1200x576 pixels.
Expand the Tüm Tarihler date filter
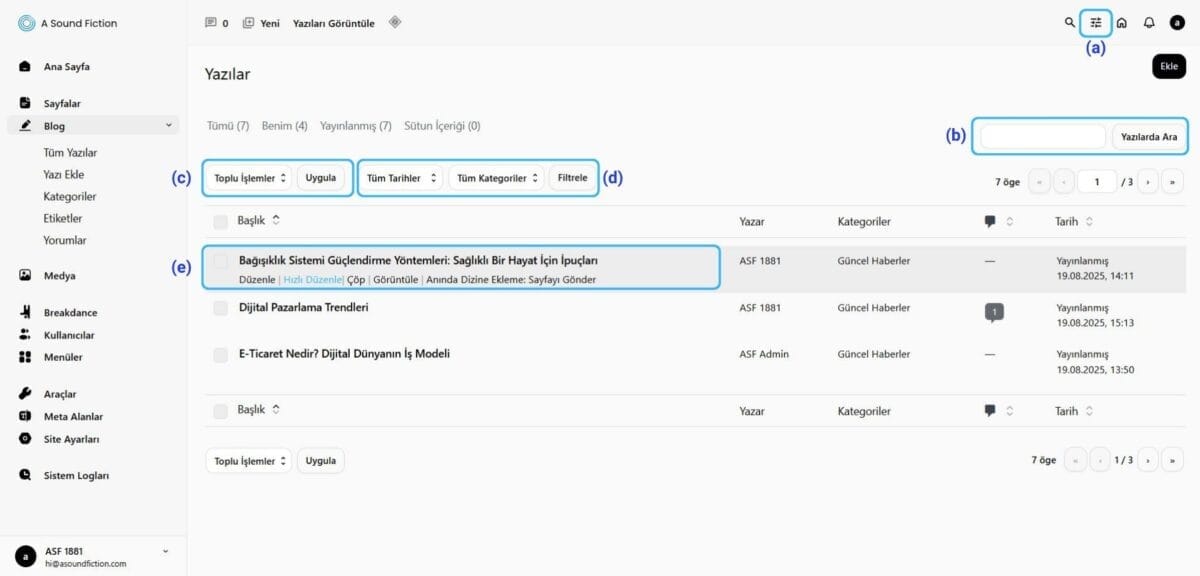[x=402, y=178]
